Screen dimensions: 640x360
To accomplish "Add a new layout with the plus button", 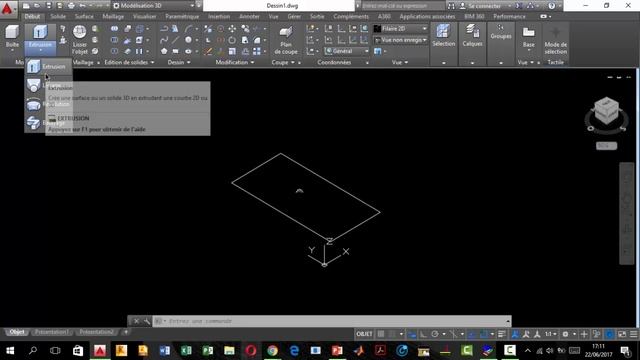I will (126, 332).
